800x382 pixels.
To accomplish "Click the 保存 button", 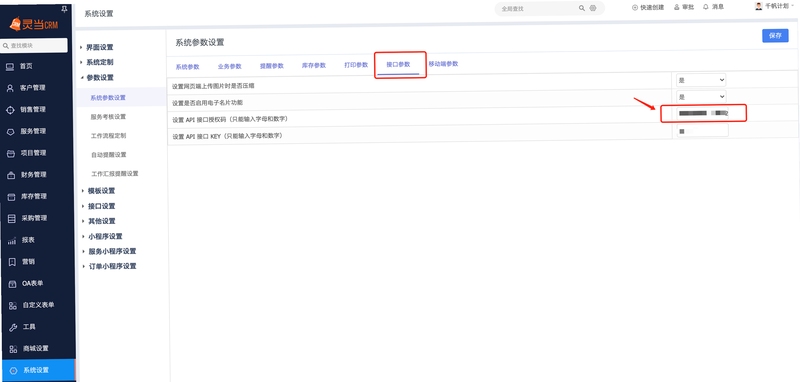I will click(775, 36).
